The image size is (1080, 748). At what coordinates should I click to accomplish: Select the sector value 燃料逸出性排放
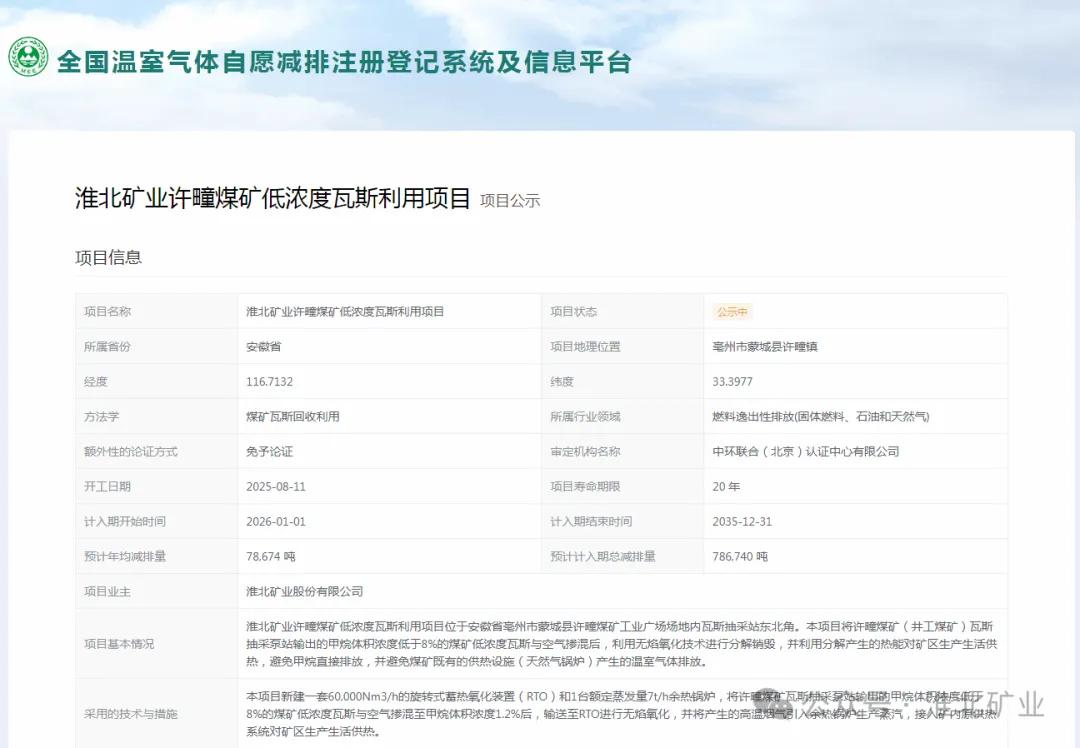(x=820, y=417)
